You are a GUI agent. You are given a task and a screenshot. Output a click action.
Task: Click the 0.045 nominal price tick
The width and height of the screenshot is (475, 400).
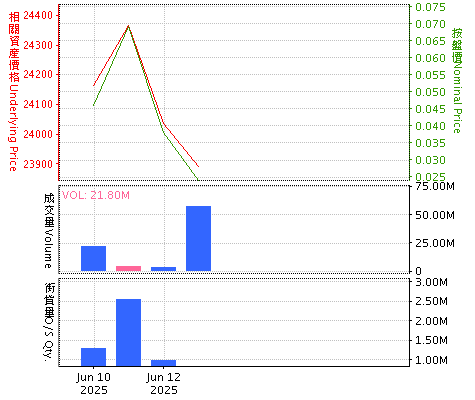pyautogui.click(x=430, y=109)
